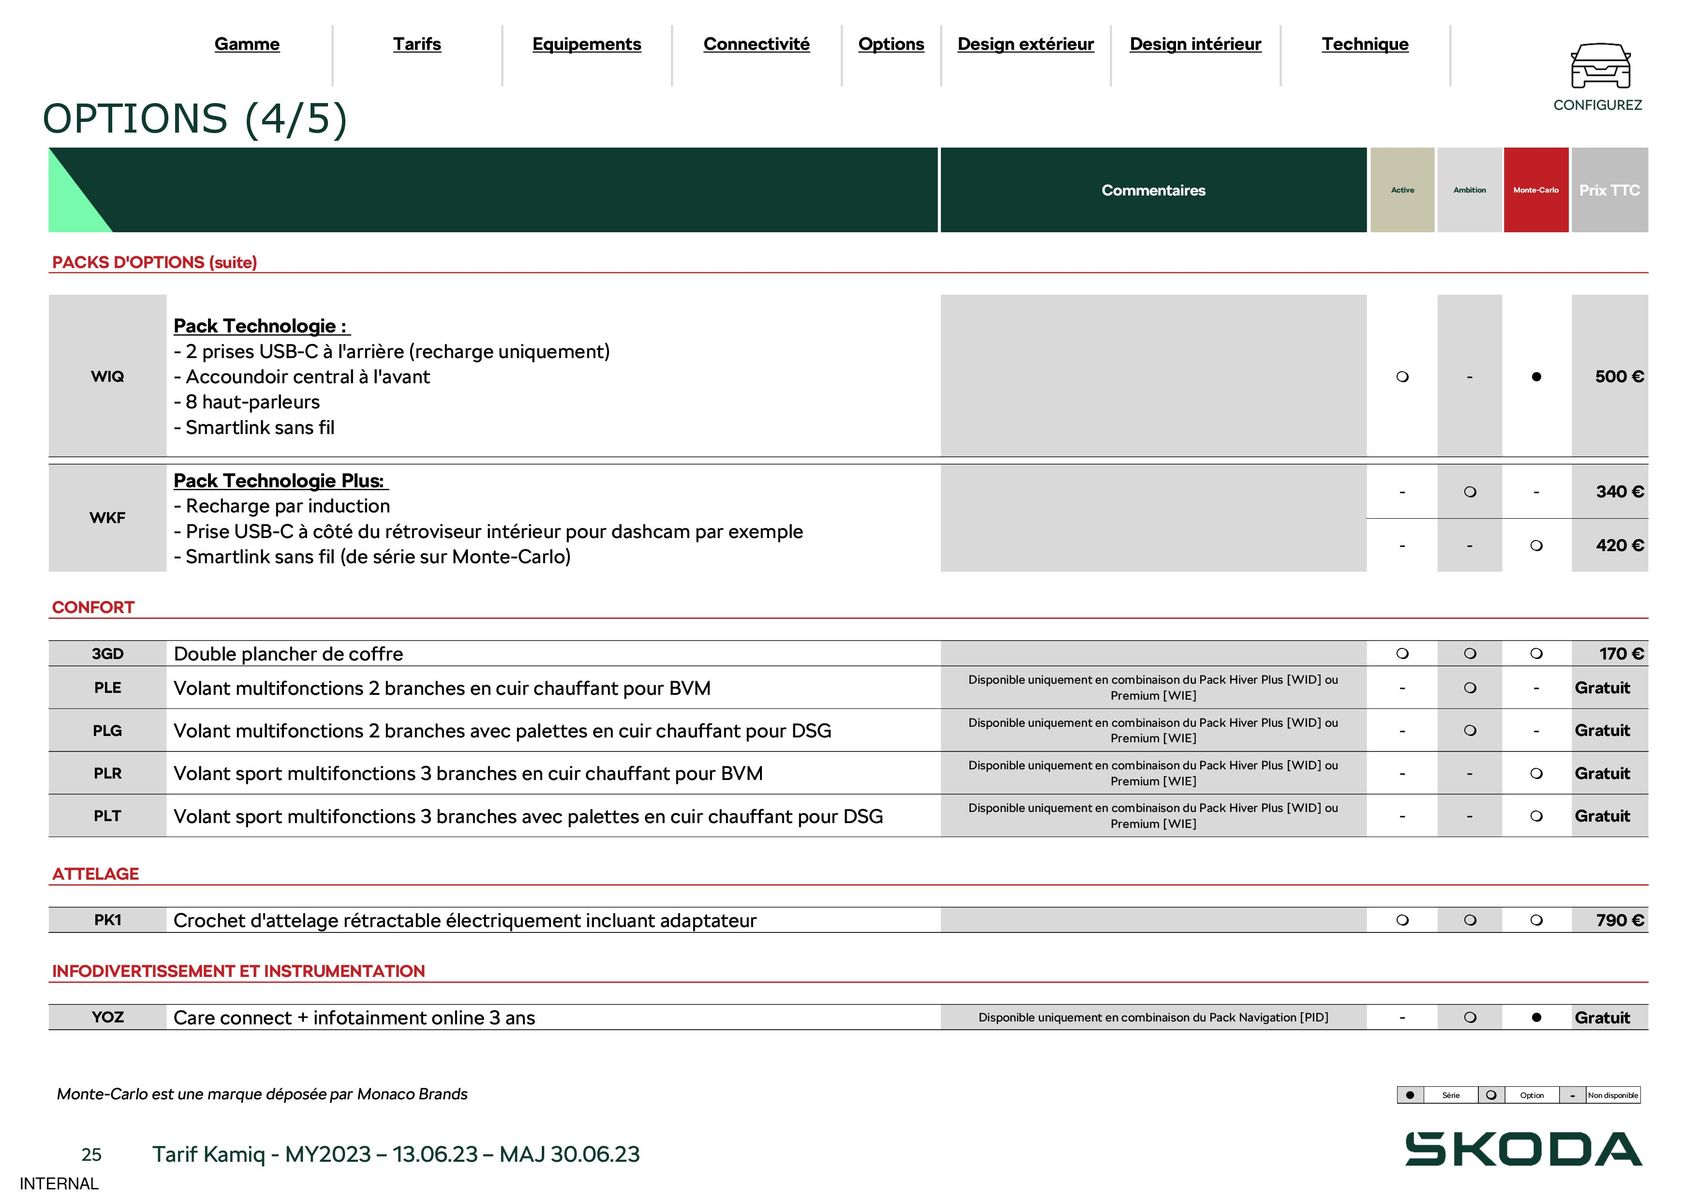Click the Ambition option circle in PLE row
This screenshot has width=1697, height=1200.
click(x=1469, y=688)
